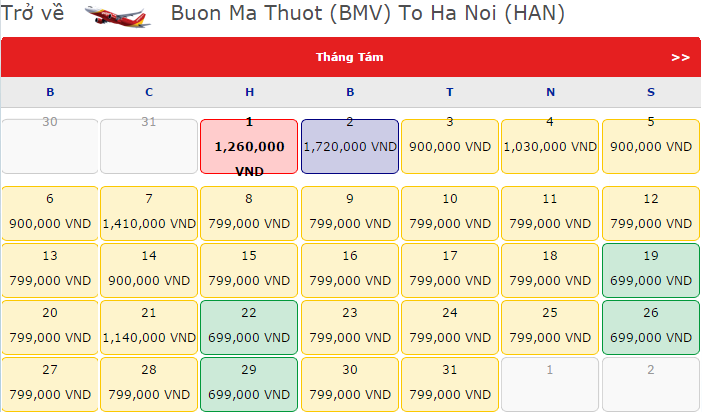Screen dimensions: 702x412
Task: Click the Vietjet airplane logo icon
Action: (x=119, y=15)
